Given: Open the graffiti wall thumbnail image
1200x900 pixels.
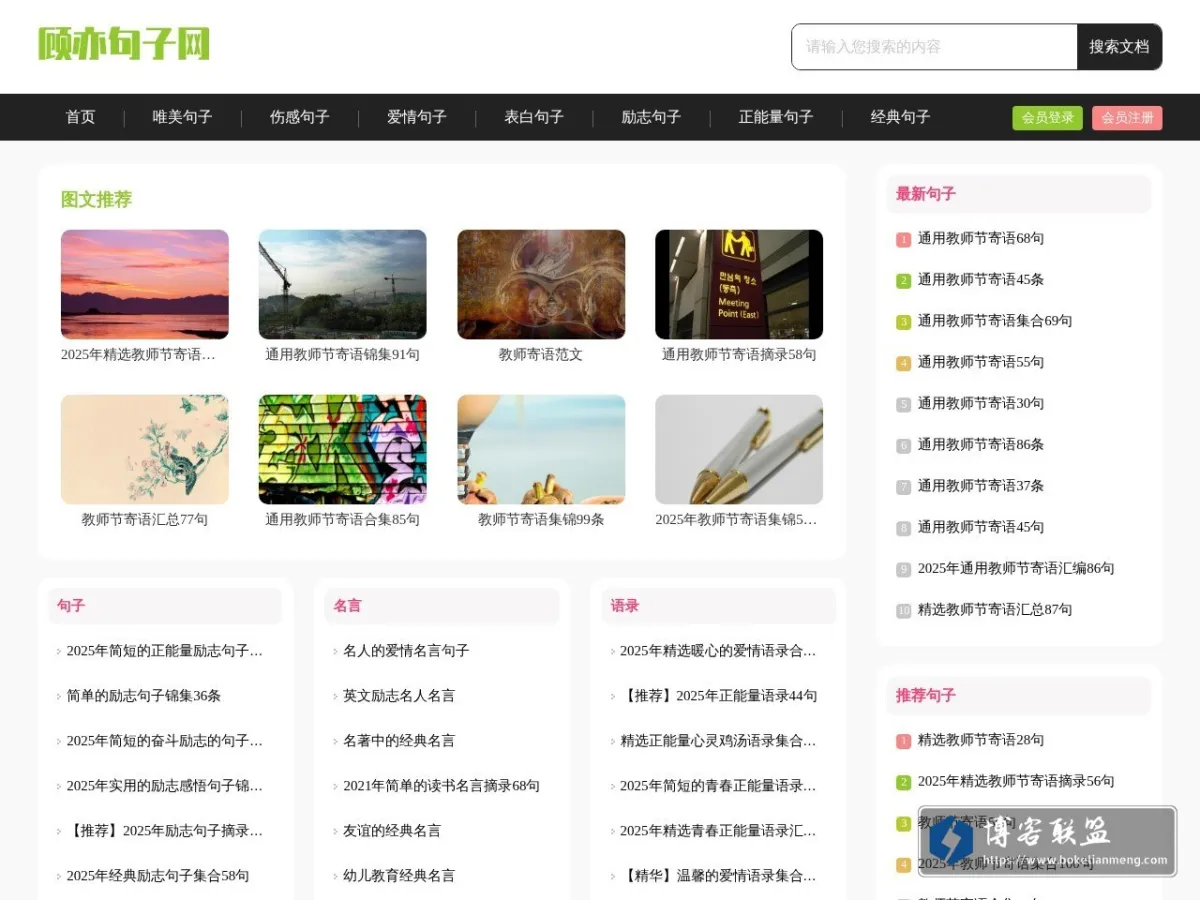Looking at the screenshot, I should (x=343, y=450).
